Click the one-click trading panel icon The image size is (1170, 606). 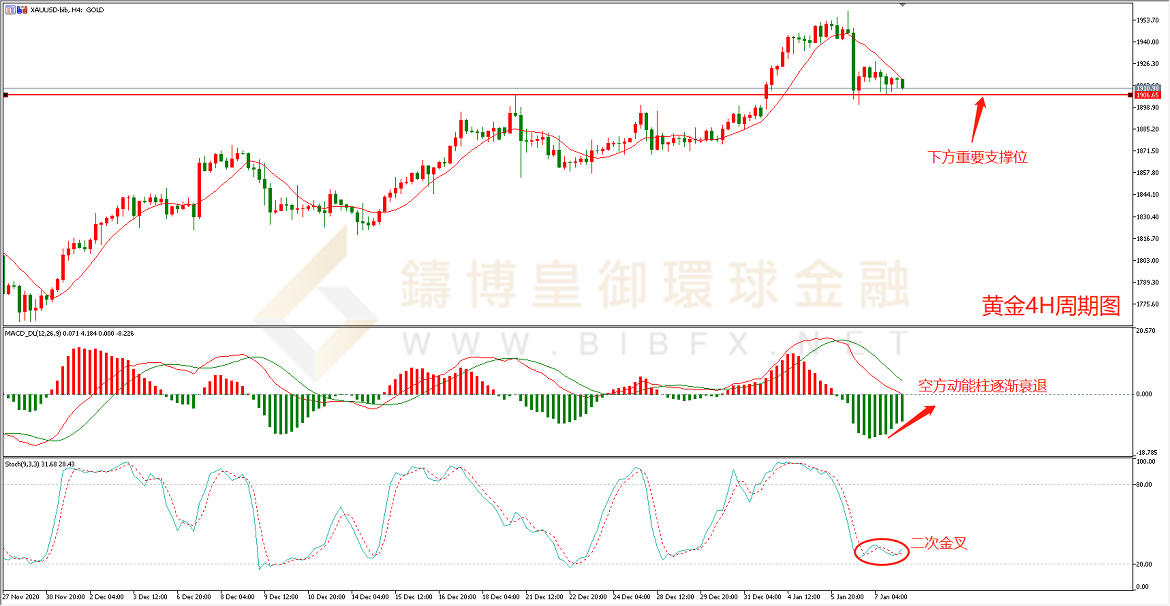coord(8,9)
